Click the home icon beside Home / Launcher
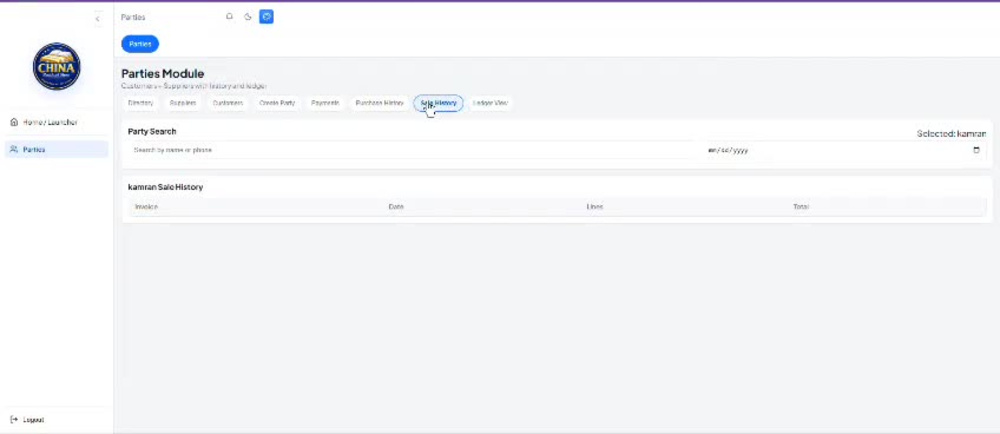Screen dimensions: 1000x434 (14, 122)
